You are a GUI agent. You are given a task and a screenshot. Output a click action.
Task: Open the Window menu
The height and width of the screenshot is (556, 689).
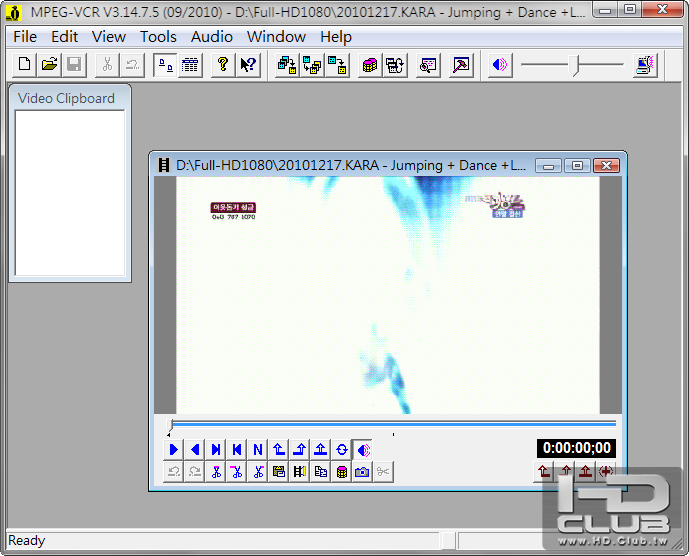coord(276,37)
